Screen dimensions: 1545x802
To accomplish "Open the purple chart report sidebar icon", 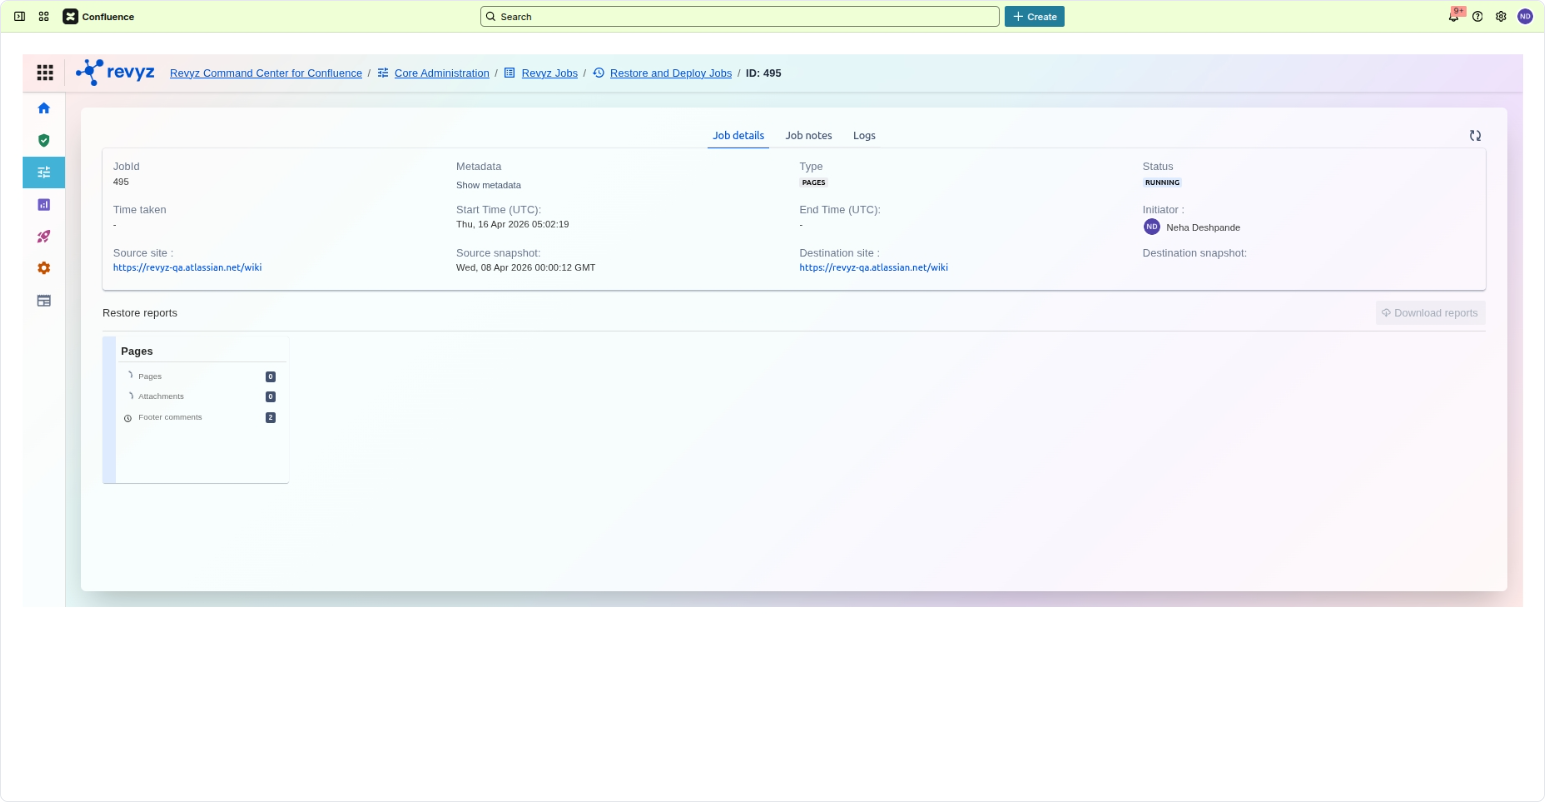I will 44,204.
